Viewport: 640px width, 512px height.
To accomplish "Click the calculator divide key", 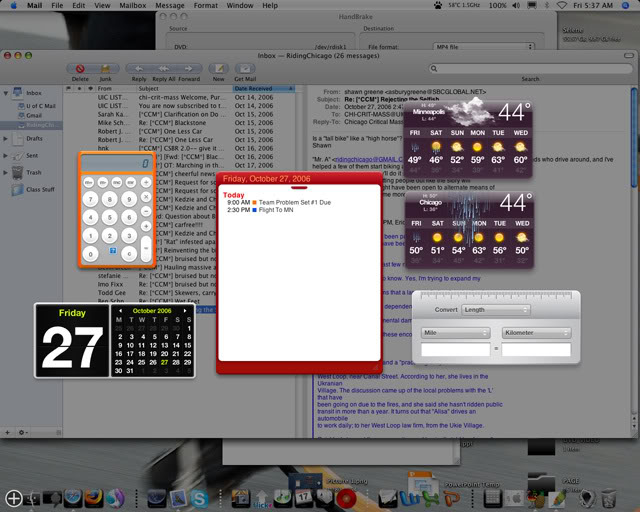I will click(146, 182).
